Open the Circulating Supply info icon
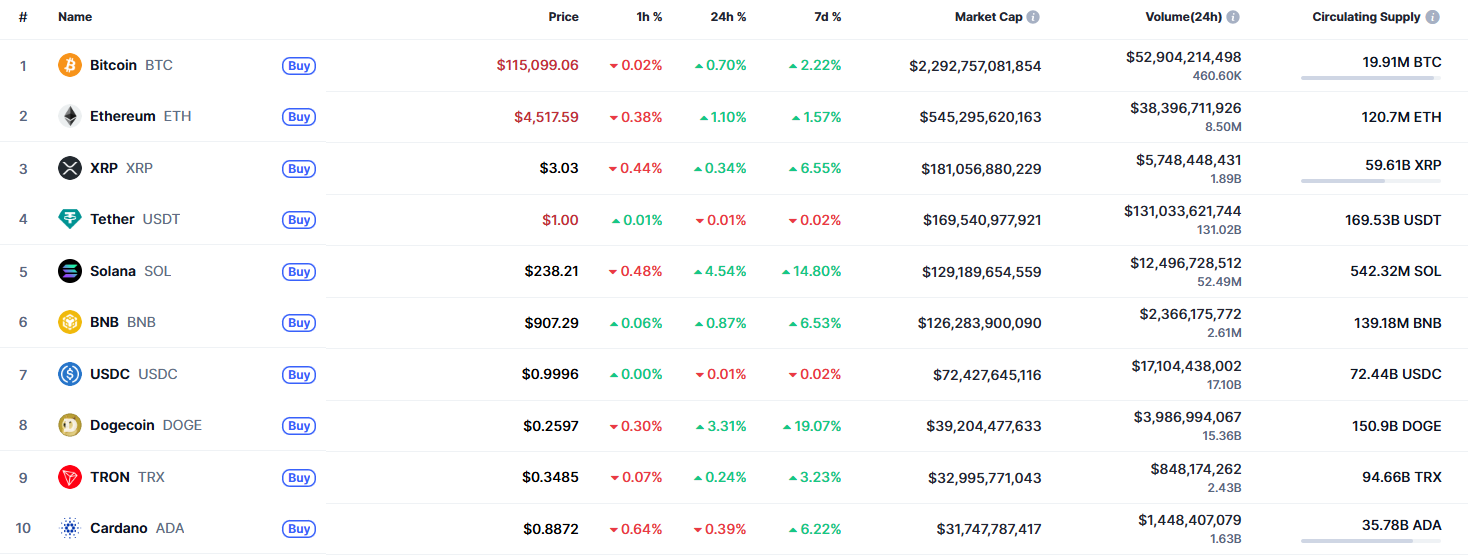 1433,17
